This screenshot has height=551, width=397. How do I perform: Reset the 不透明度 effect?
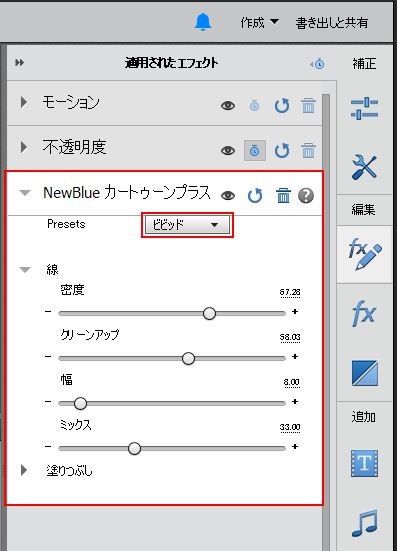coord(282,150)
